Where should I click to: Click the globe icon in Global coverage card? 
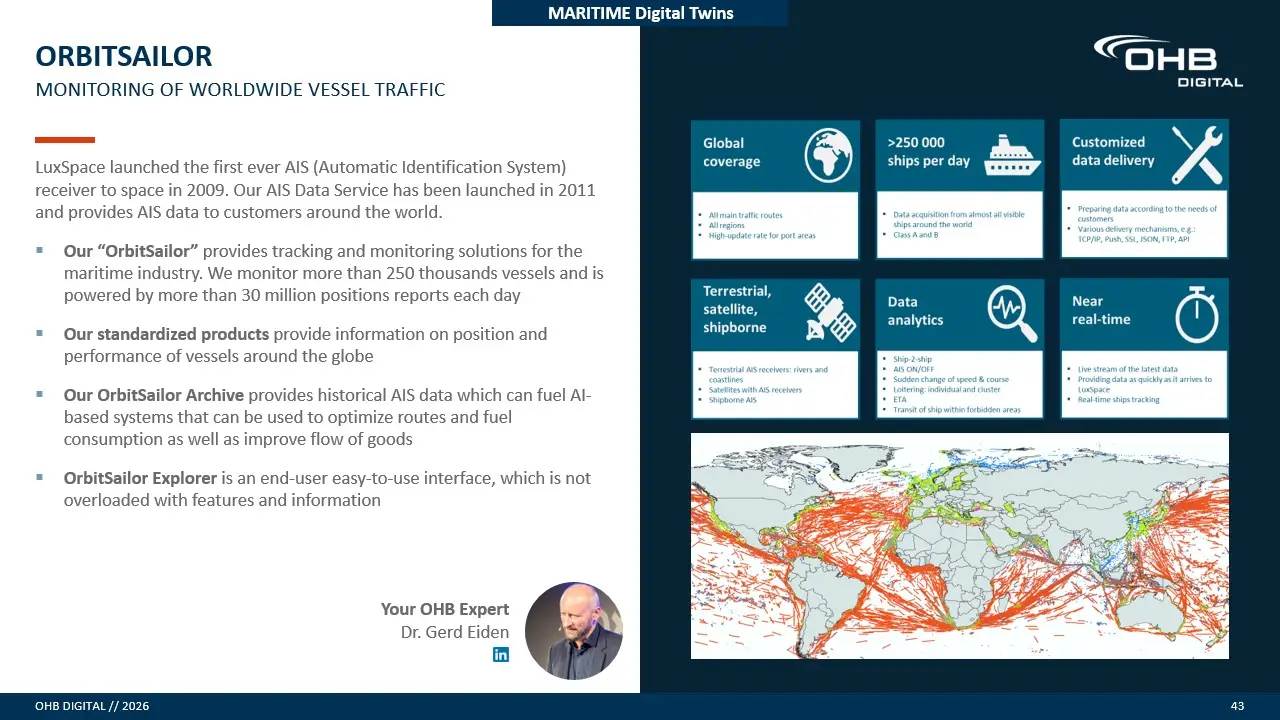[x=829, y=155]
